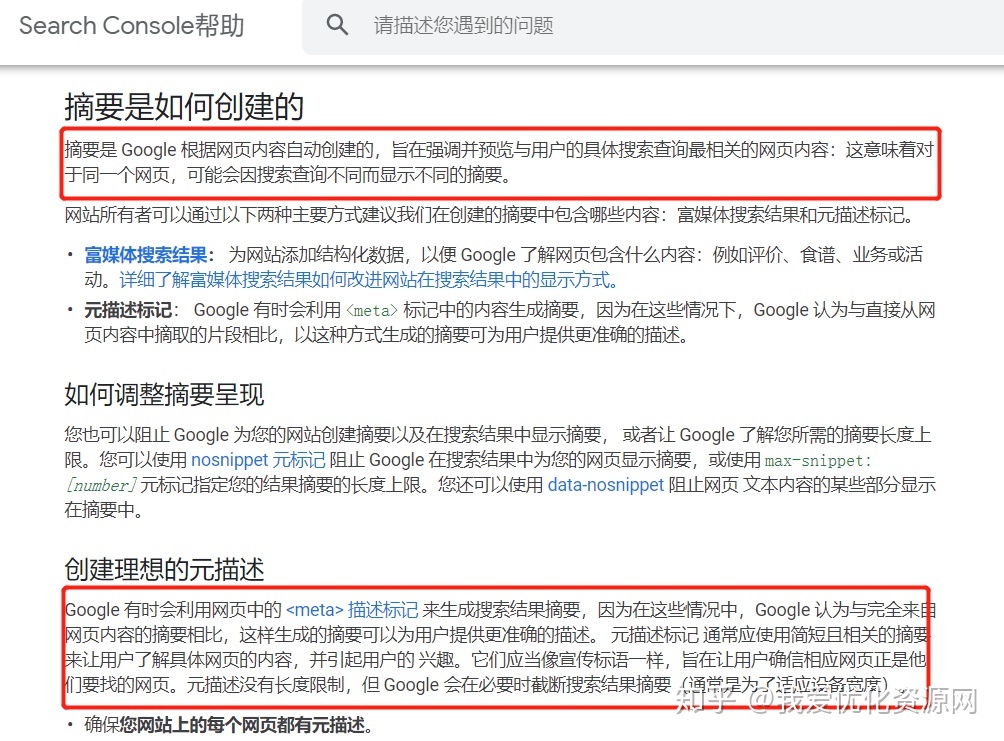Click the bold 元描述标记 bullet label
1004x741 pixels.
click(x=129, y=310)
